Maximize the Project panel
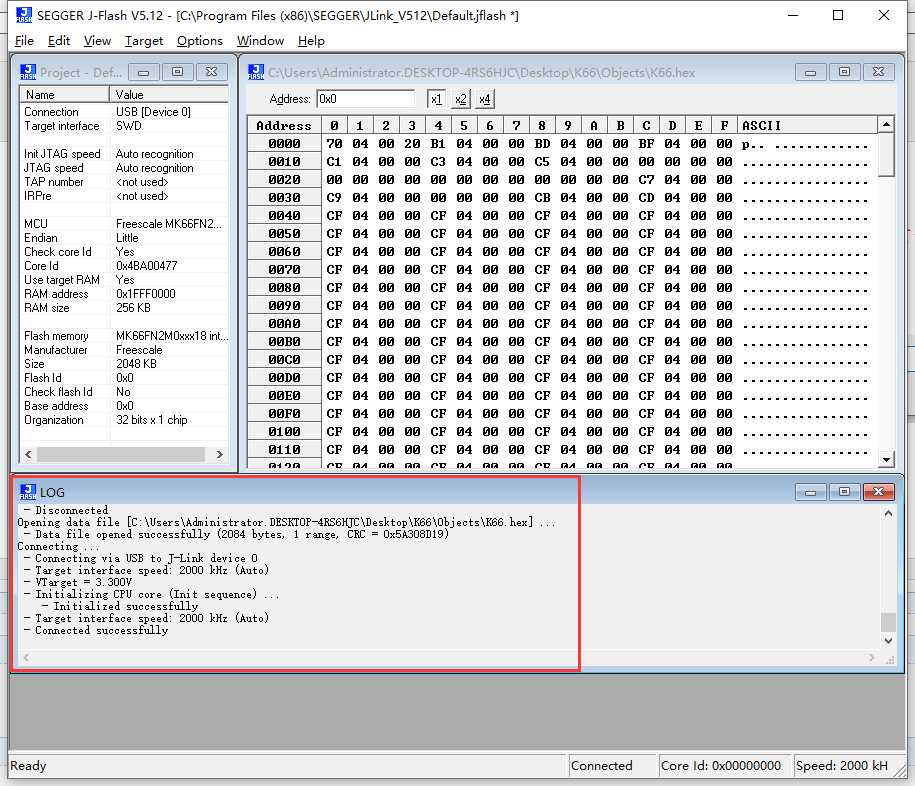The image size is (915, 786). pyautogui.click(x=177, y=72)
